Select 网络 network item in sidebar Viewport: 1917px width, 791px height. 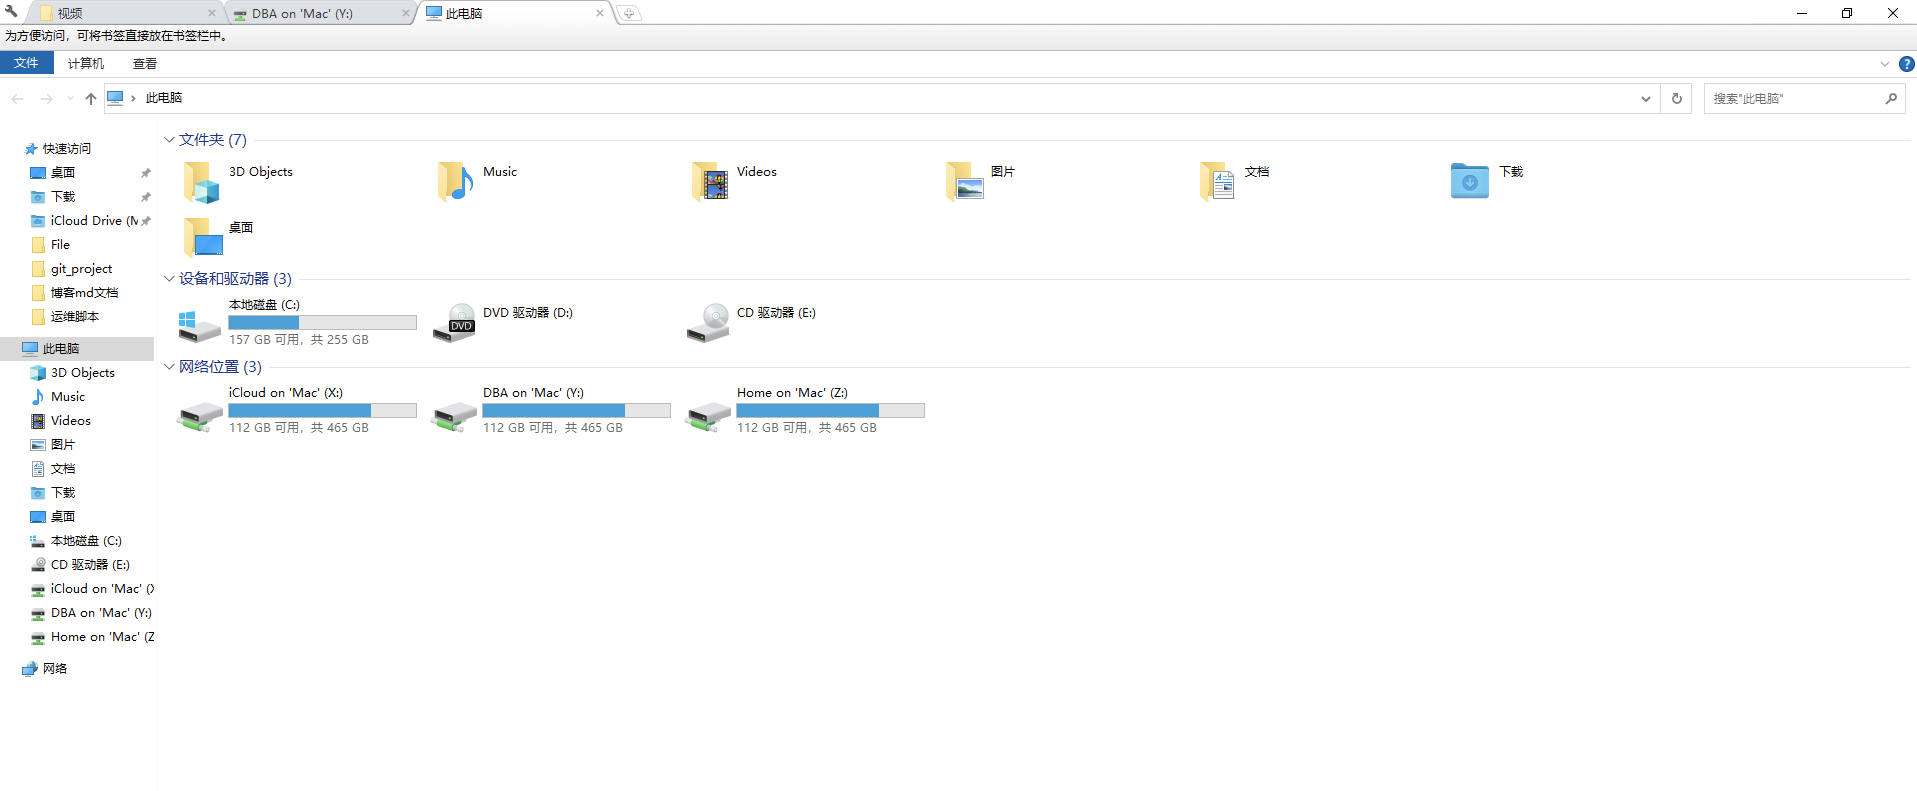pyautogui.click(x=45, y=668)
